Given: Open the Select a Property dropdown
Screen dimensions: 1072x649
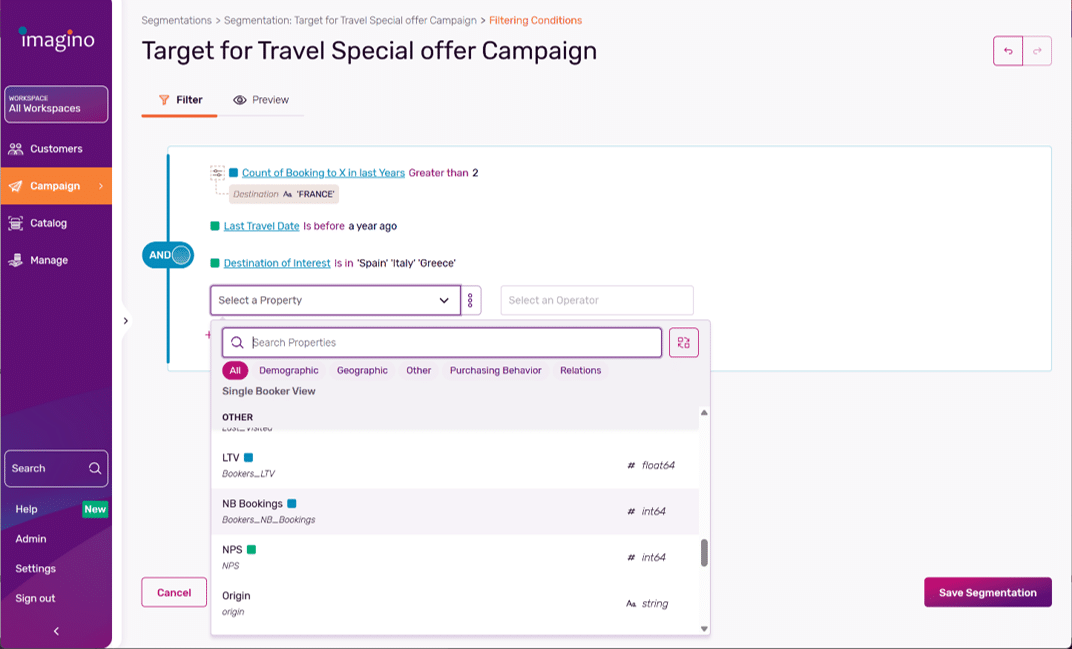Looking at the screenshot, I should (x=334, y=300).
